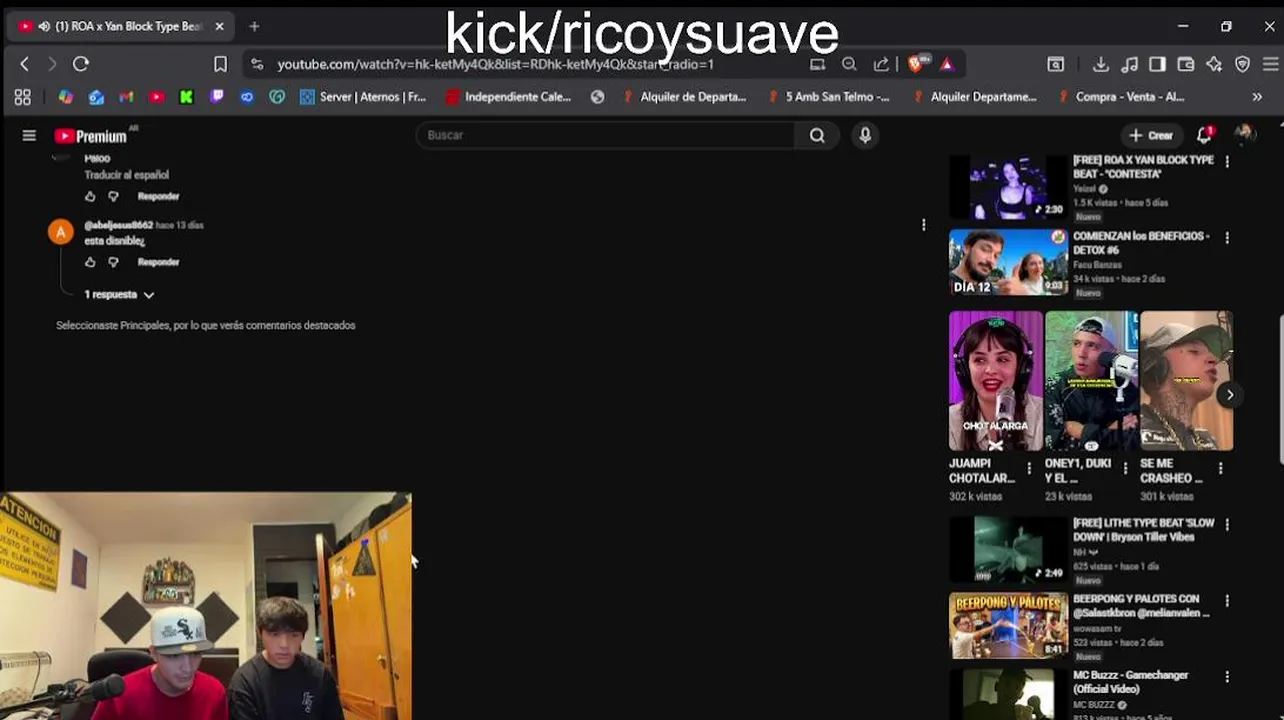This screenshot has height=720, width=1284.
Task: Bookmark this page using the bookmark icon
Action: click(x=220, y=64)
